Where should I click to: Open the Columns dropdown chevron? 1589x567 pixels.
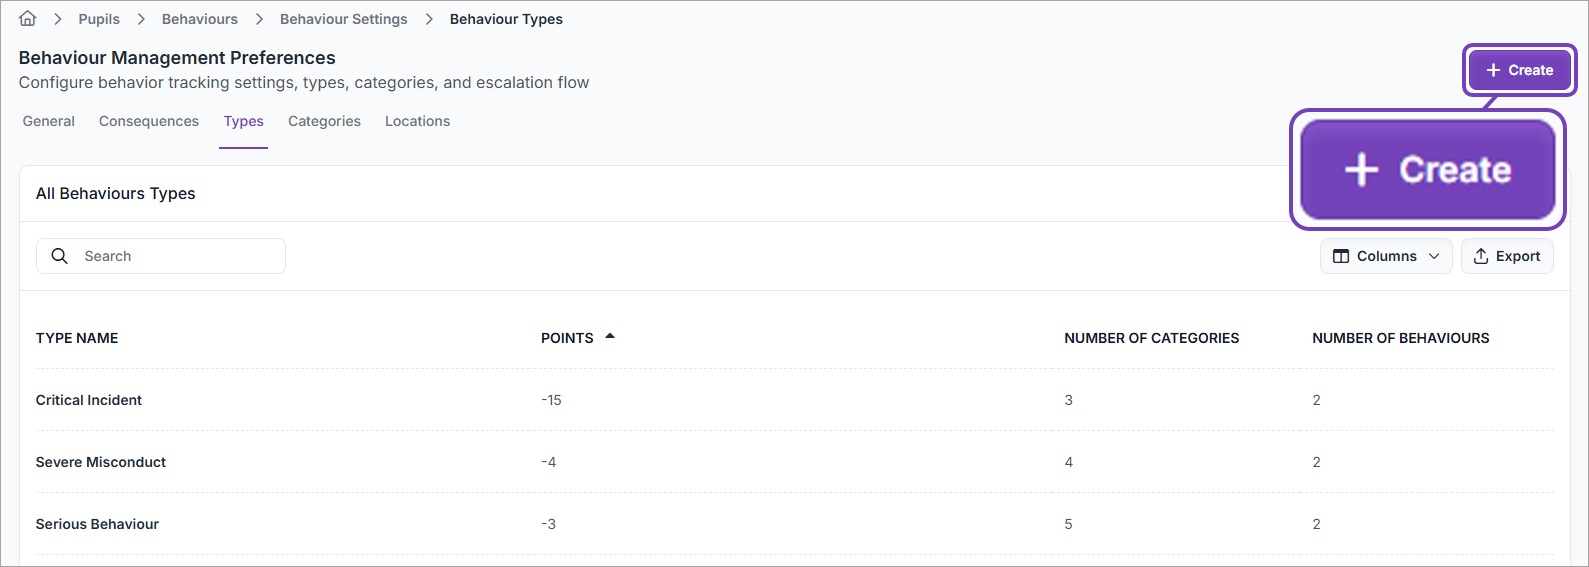(x=1434, y=256)
